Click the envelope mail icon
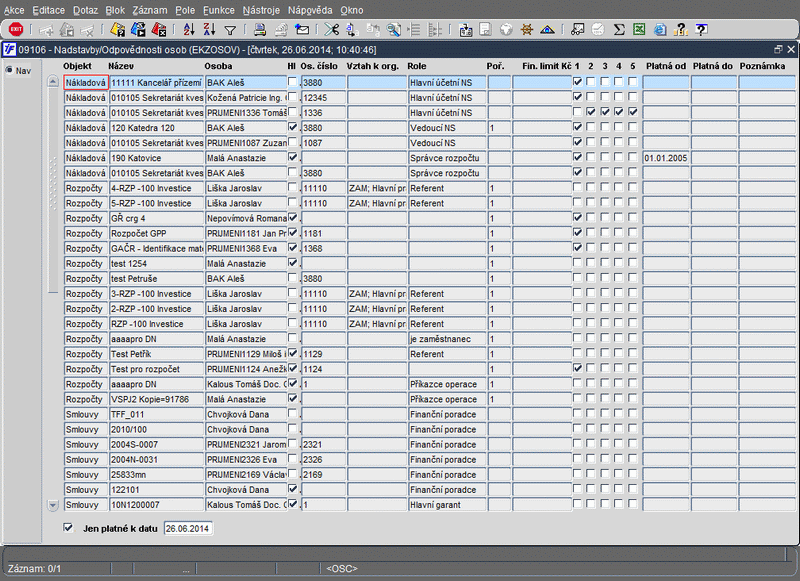 (302, 30)
